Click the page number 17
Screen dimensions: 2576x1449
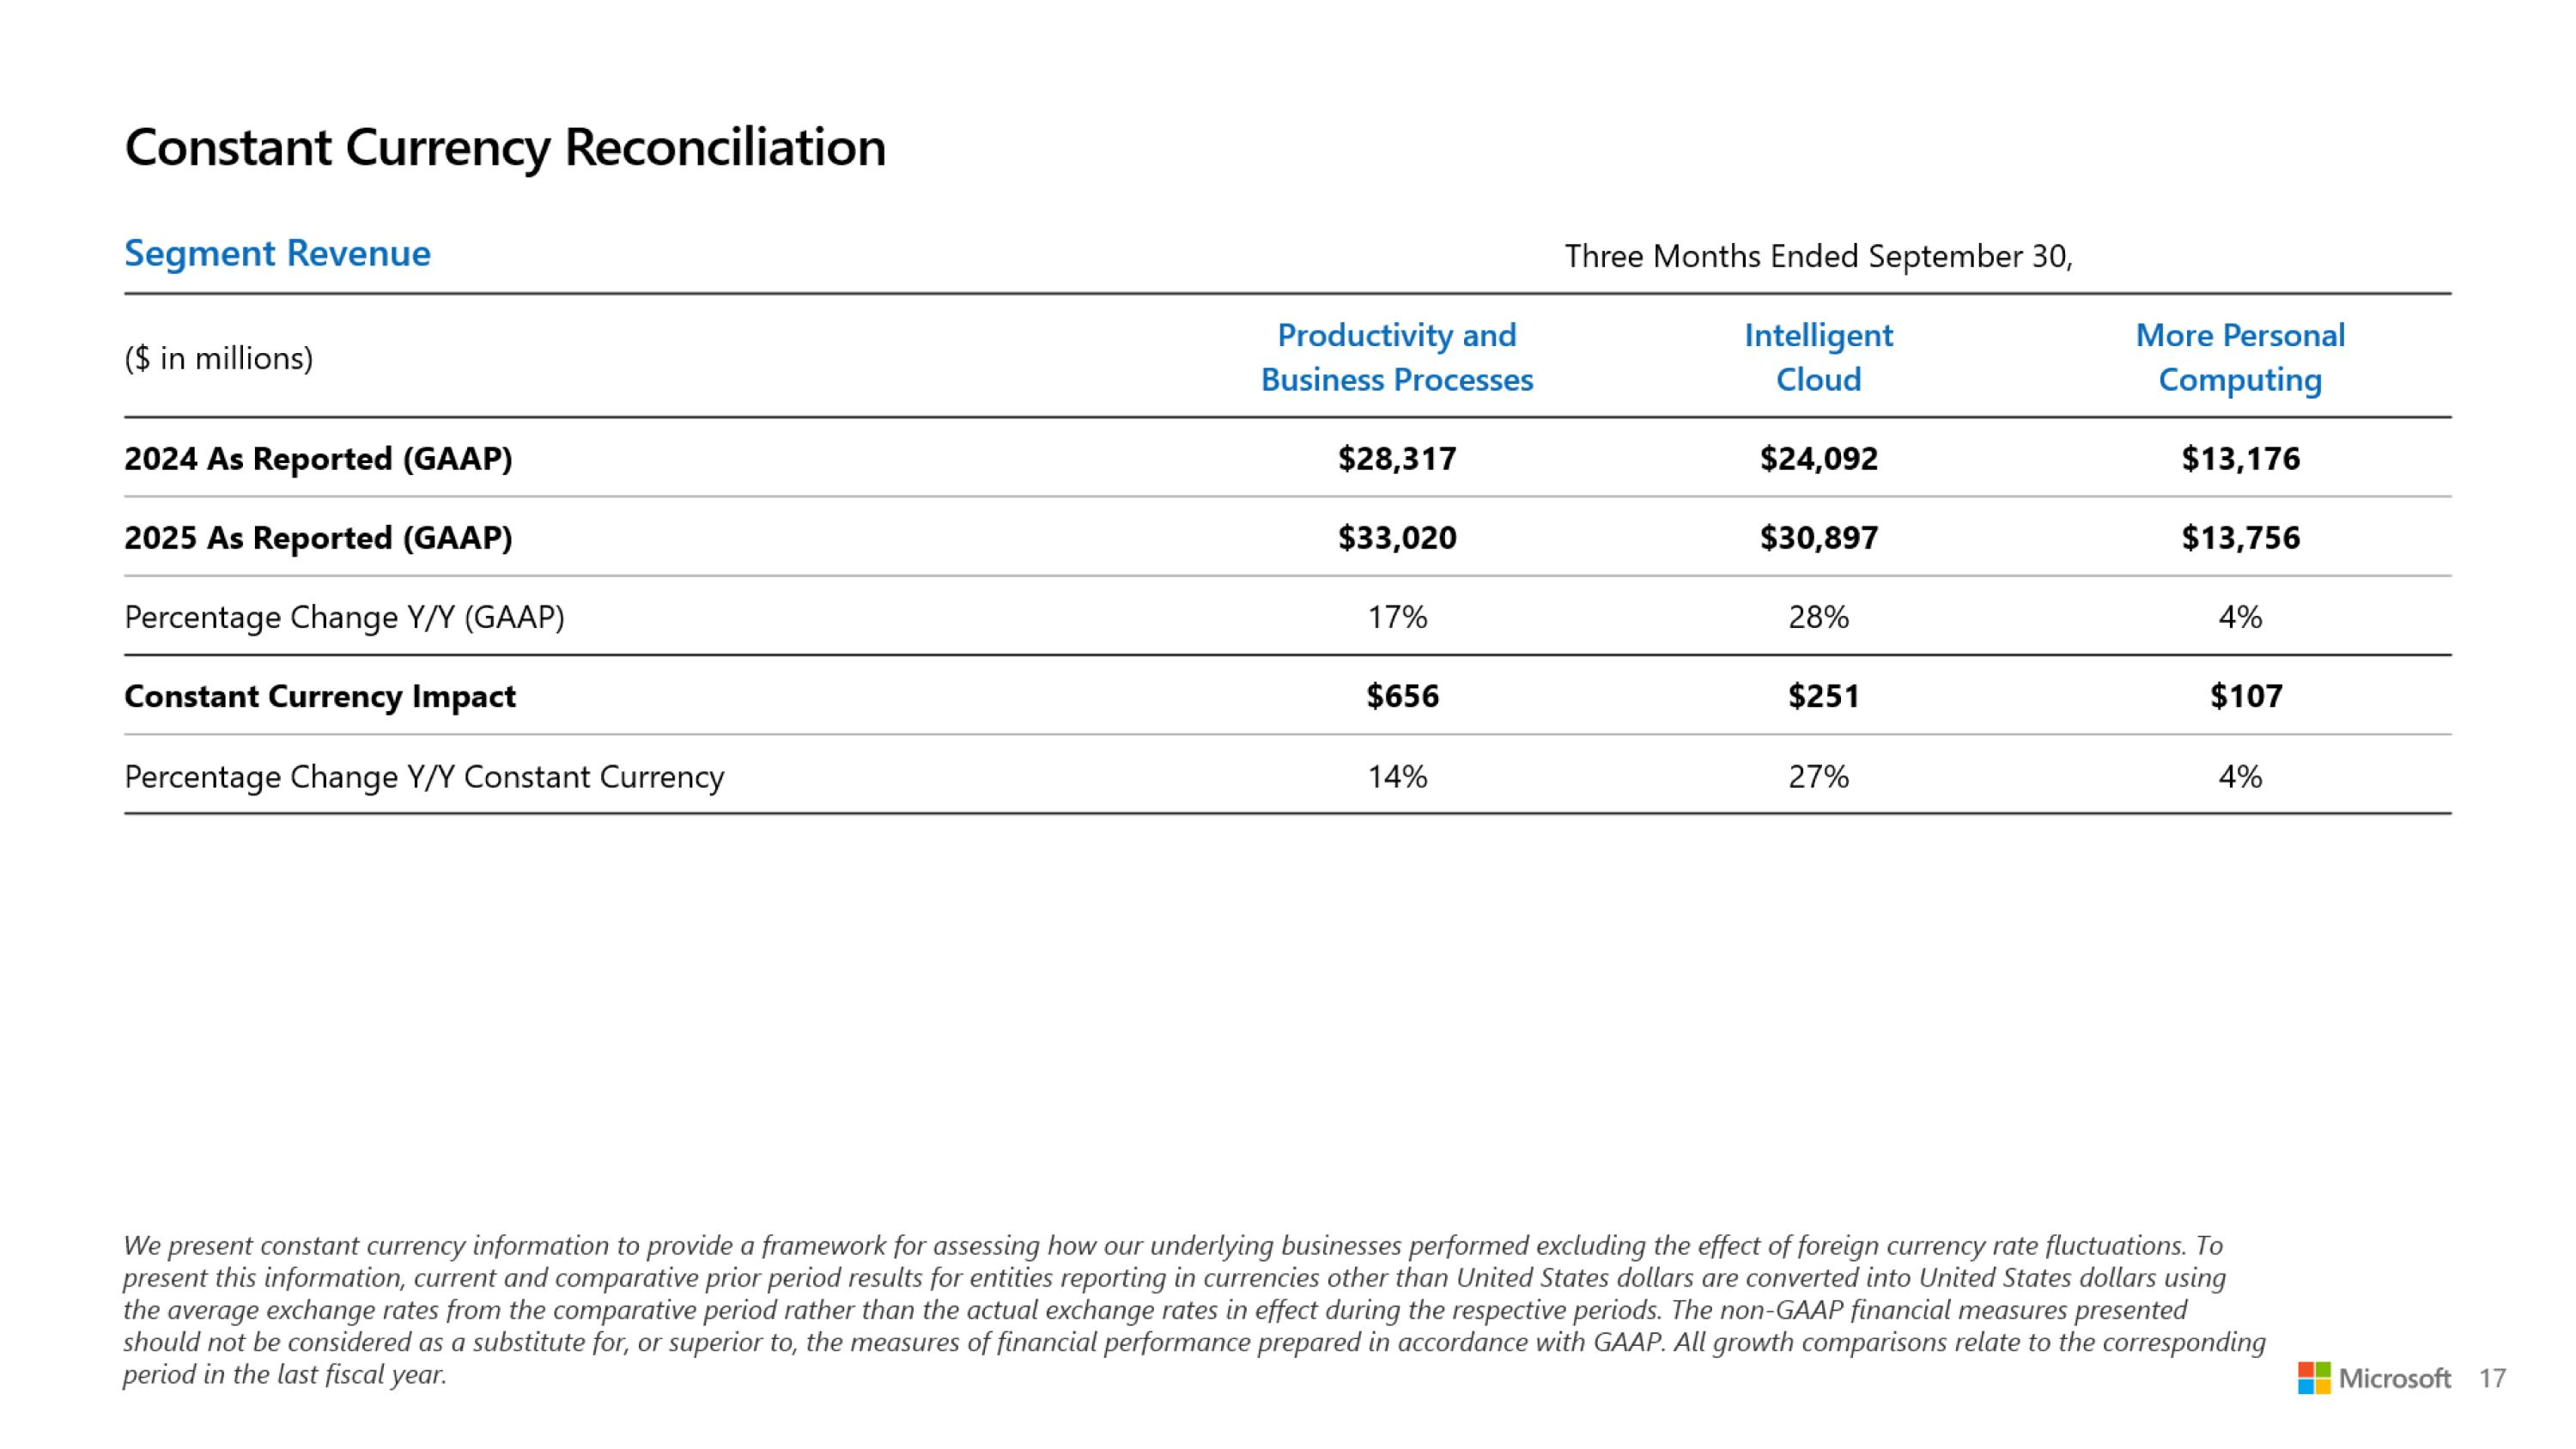pyautogui.click(x=2492, y=1379)
